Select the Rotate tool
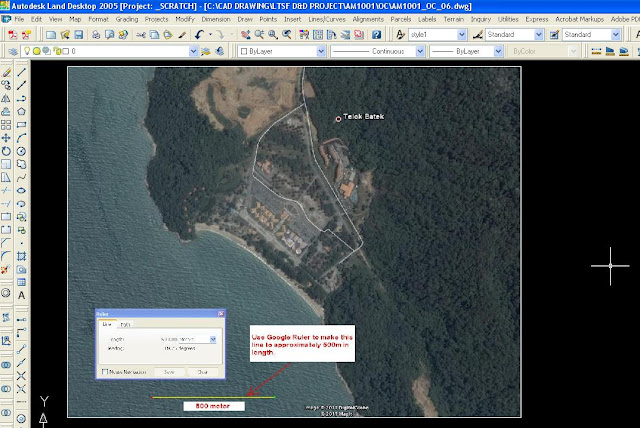640x428 pixels. [x=6, y=151]
